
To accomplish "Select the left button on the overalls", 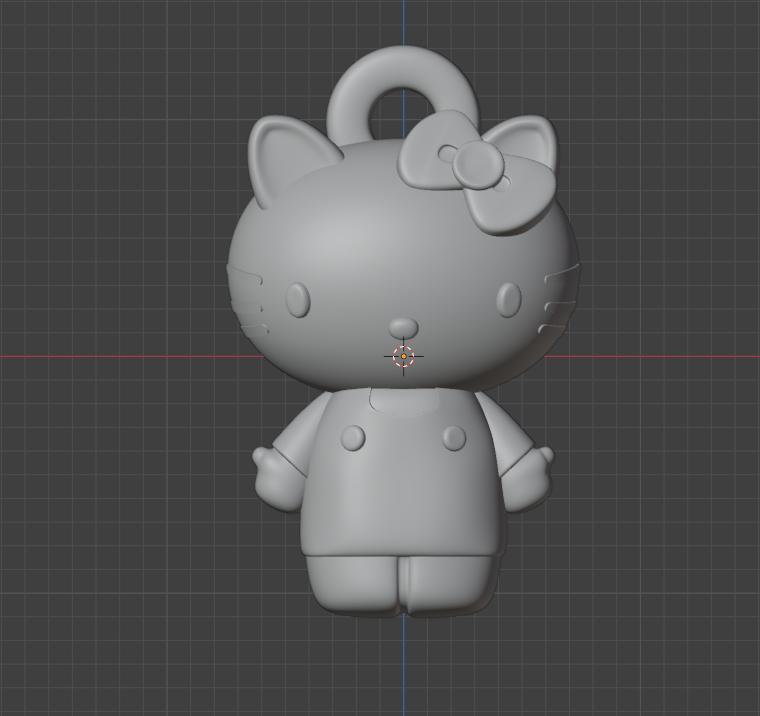I will [353, 439].
